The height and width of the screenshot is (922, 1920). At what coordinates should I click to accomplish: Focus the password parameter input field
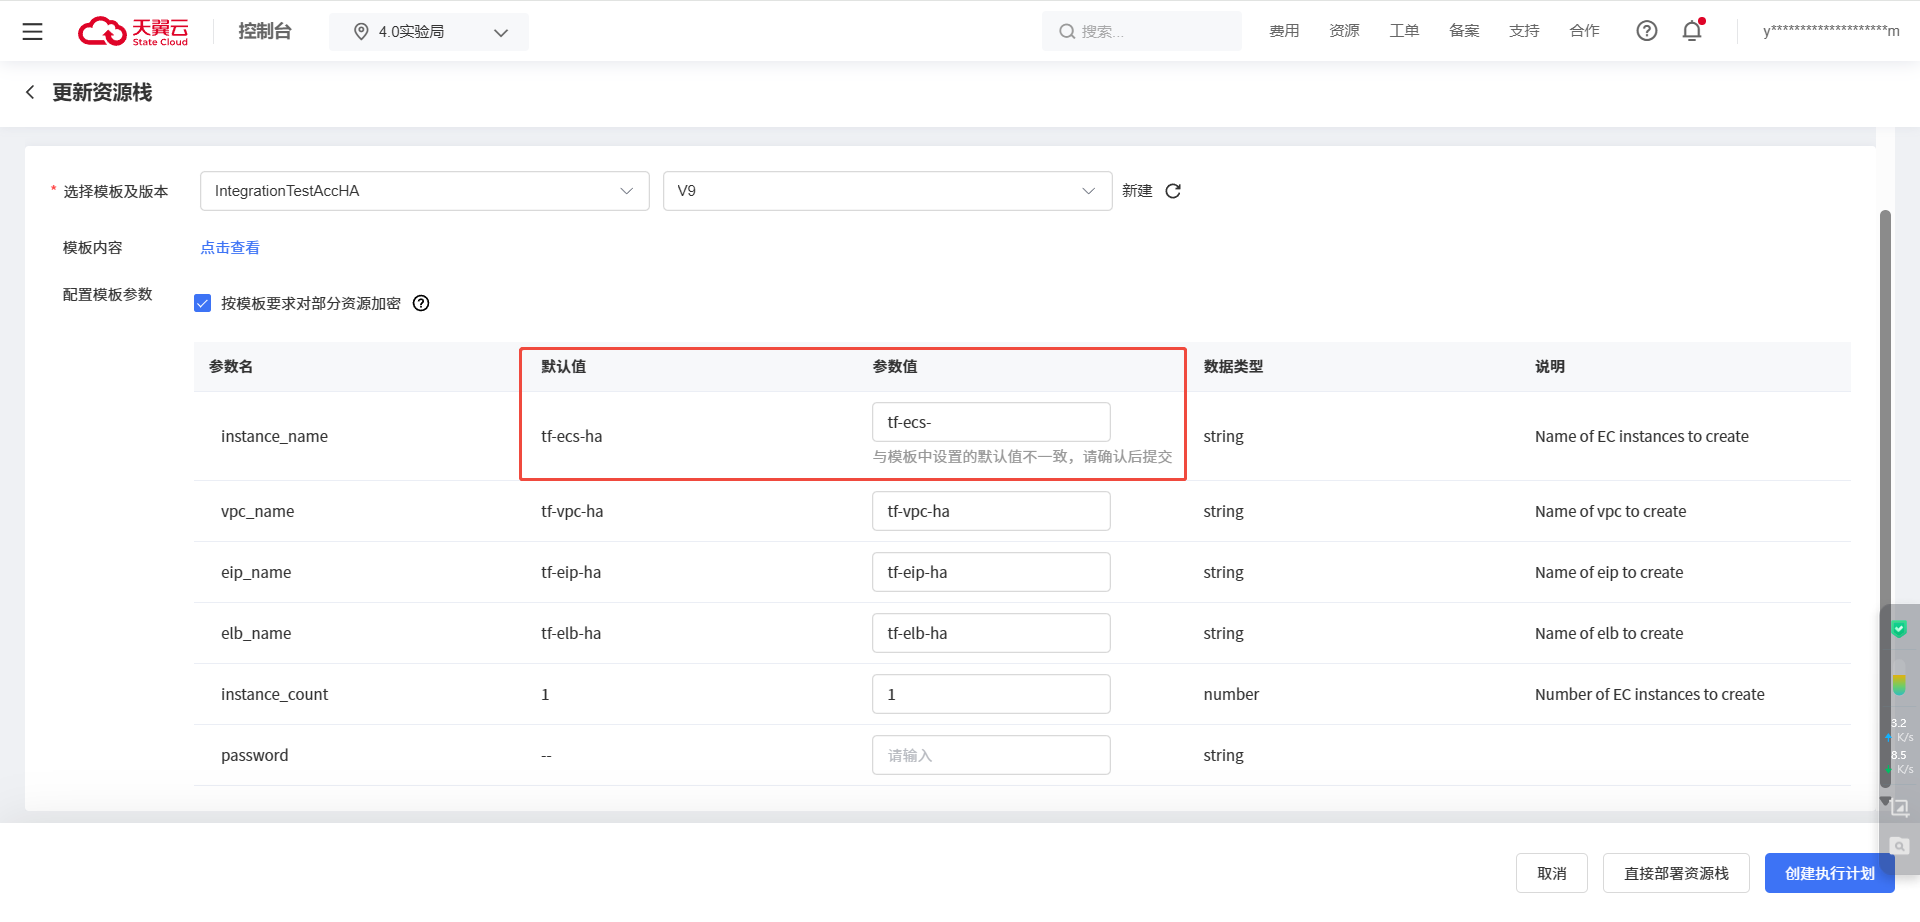tap(990, 755)
